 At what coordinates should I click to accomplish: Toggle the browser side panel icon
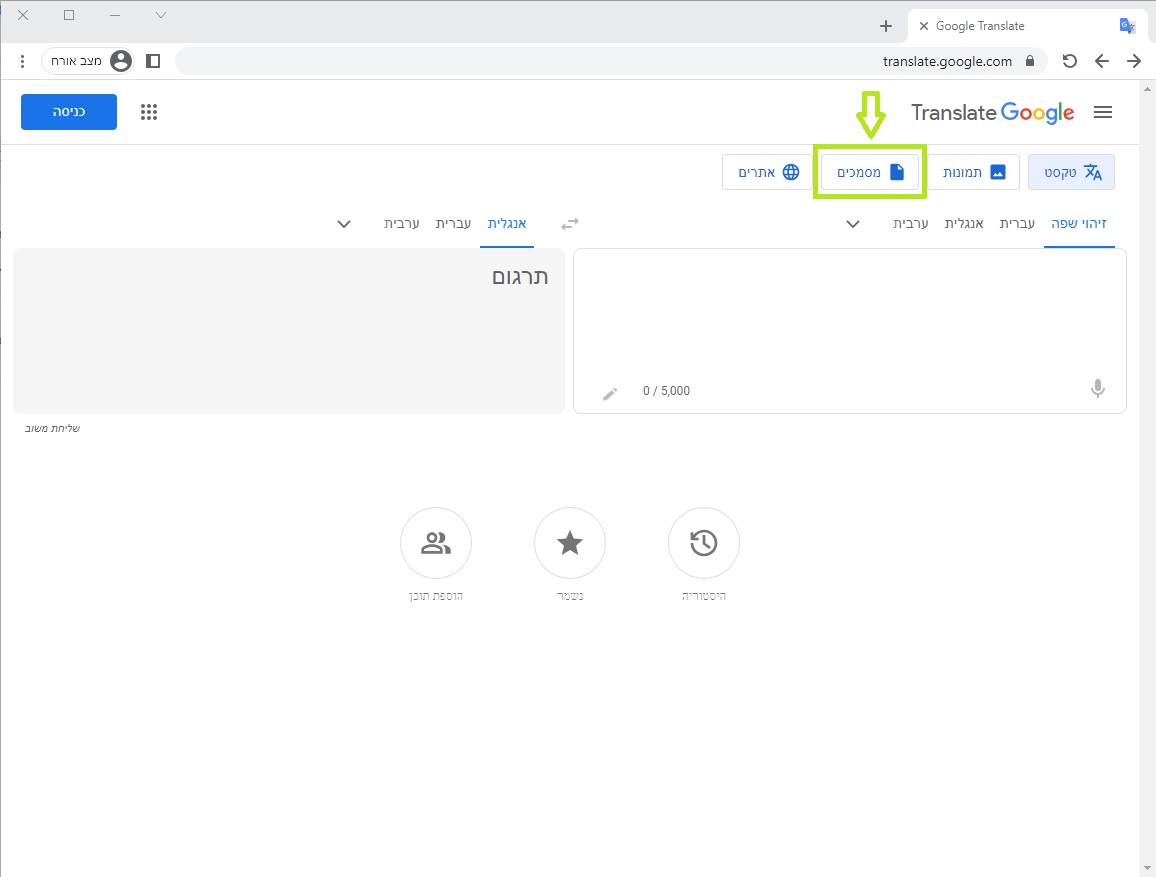153,61
